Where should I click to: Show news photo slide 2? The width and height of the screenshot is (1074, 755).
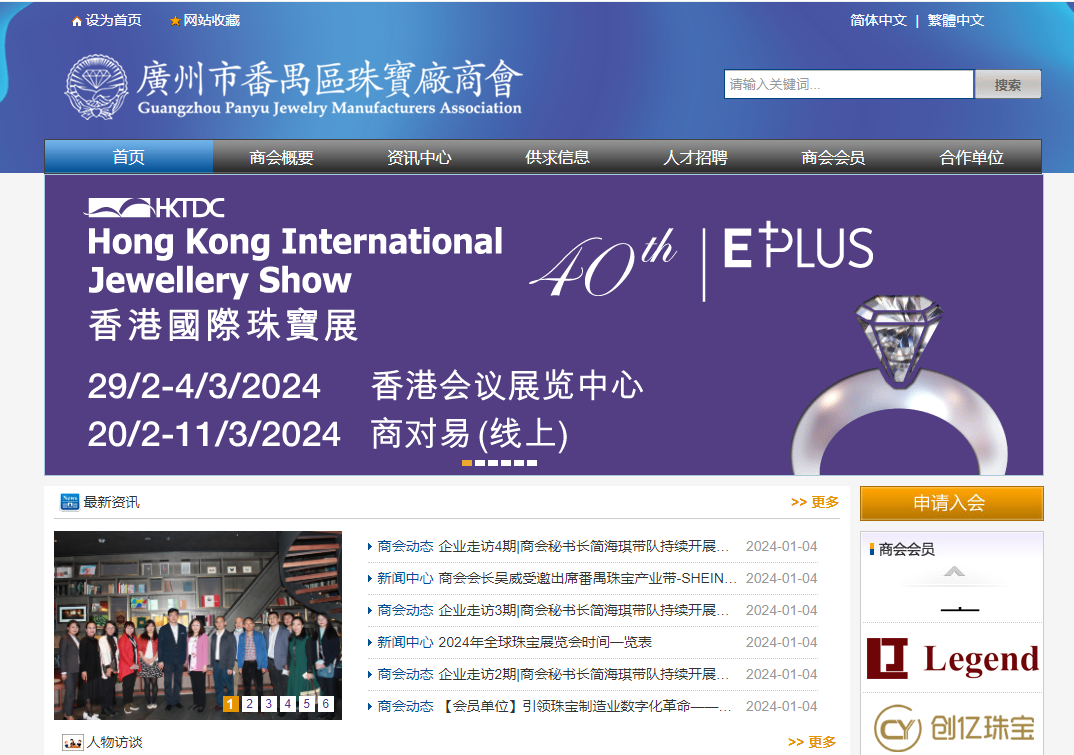tap(250, 704)
